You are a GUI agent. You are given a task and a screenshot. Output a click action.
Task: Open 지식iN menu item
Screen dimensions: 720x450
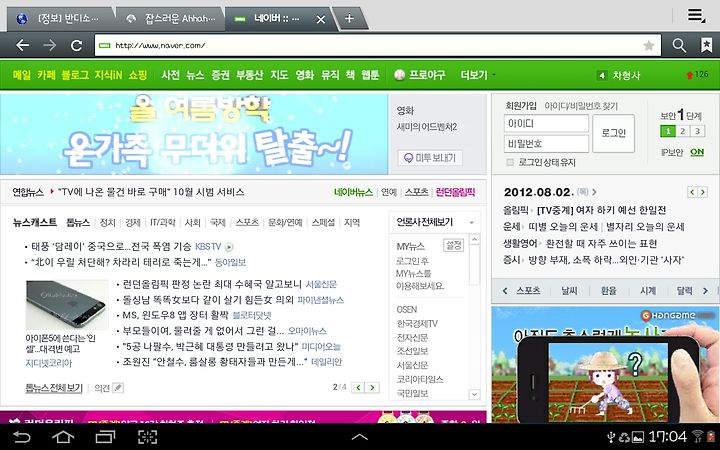pyautogui.click(x=108, y=75)
